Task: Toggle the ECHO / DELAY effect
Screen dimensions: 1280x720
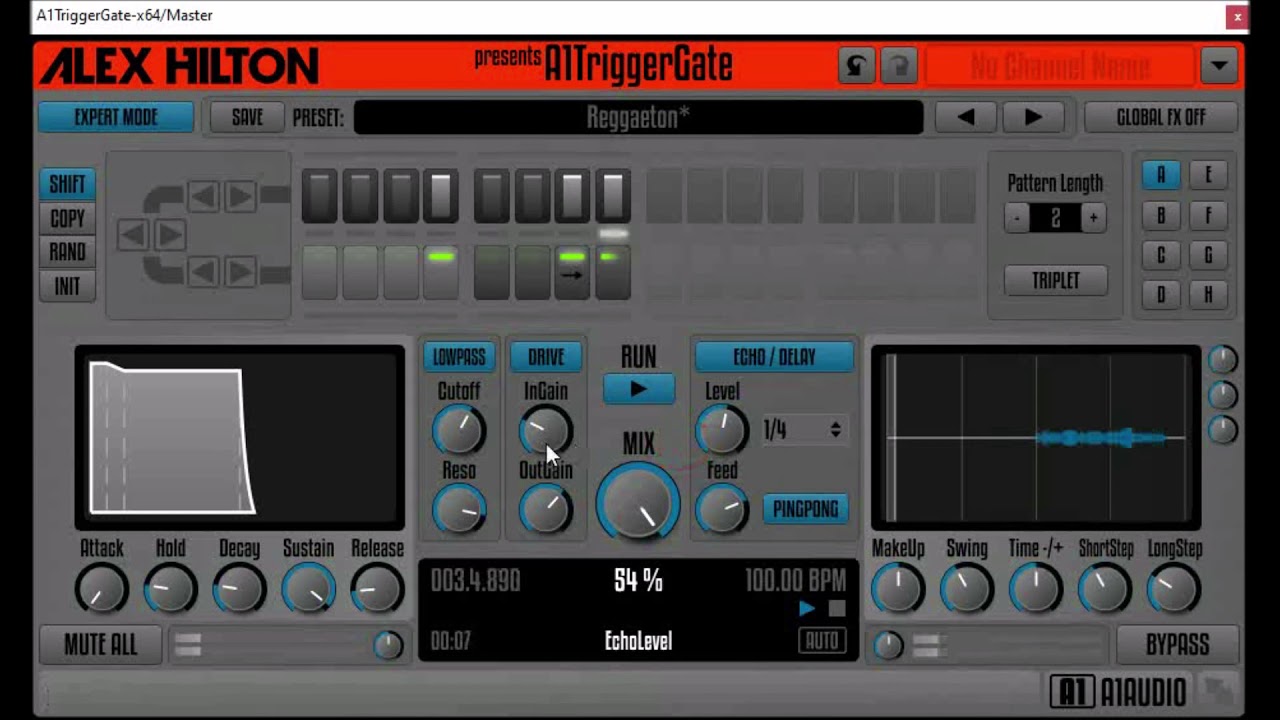Action: tap(774, 356)
